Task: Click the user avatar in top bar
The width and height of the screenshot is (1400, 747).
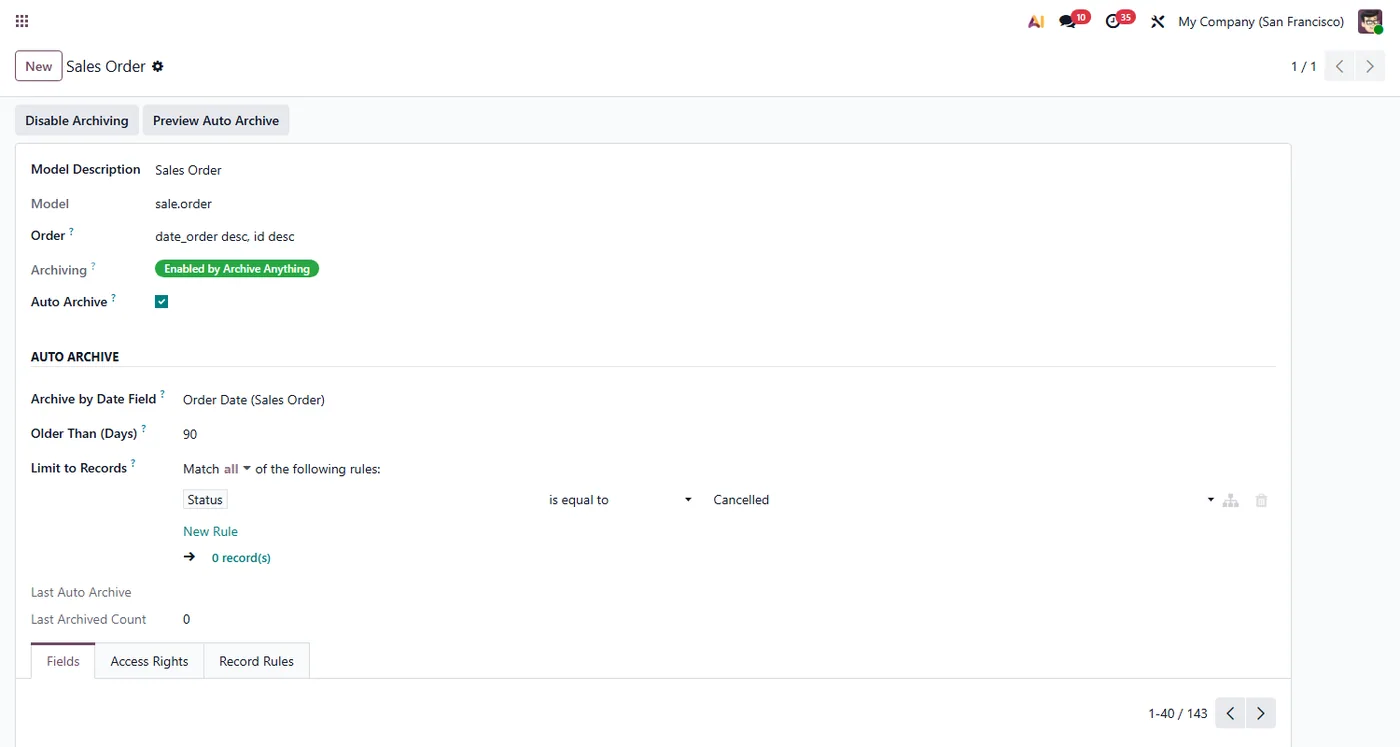Action: tap(1370, 21)
